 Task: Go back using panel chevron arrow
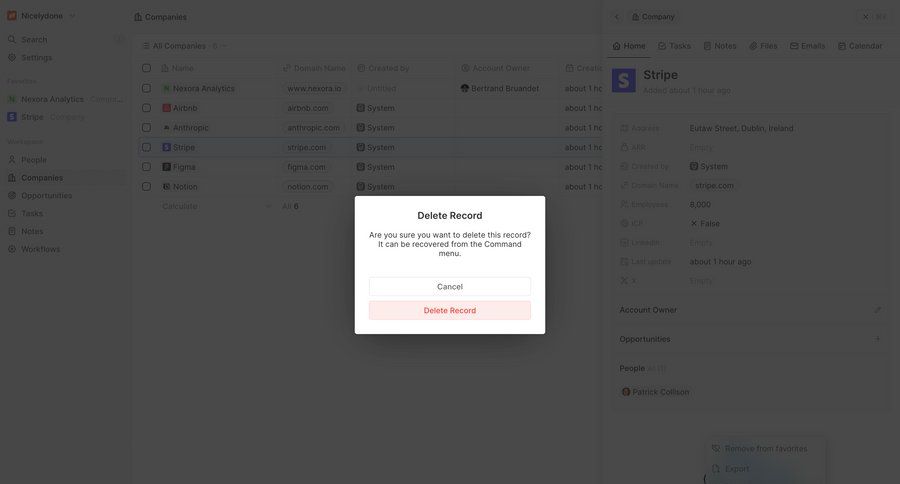617,17
